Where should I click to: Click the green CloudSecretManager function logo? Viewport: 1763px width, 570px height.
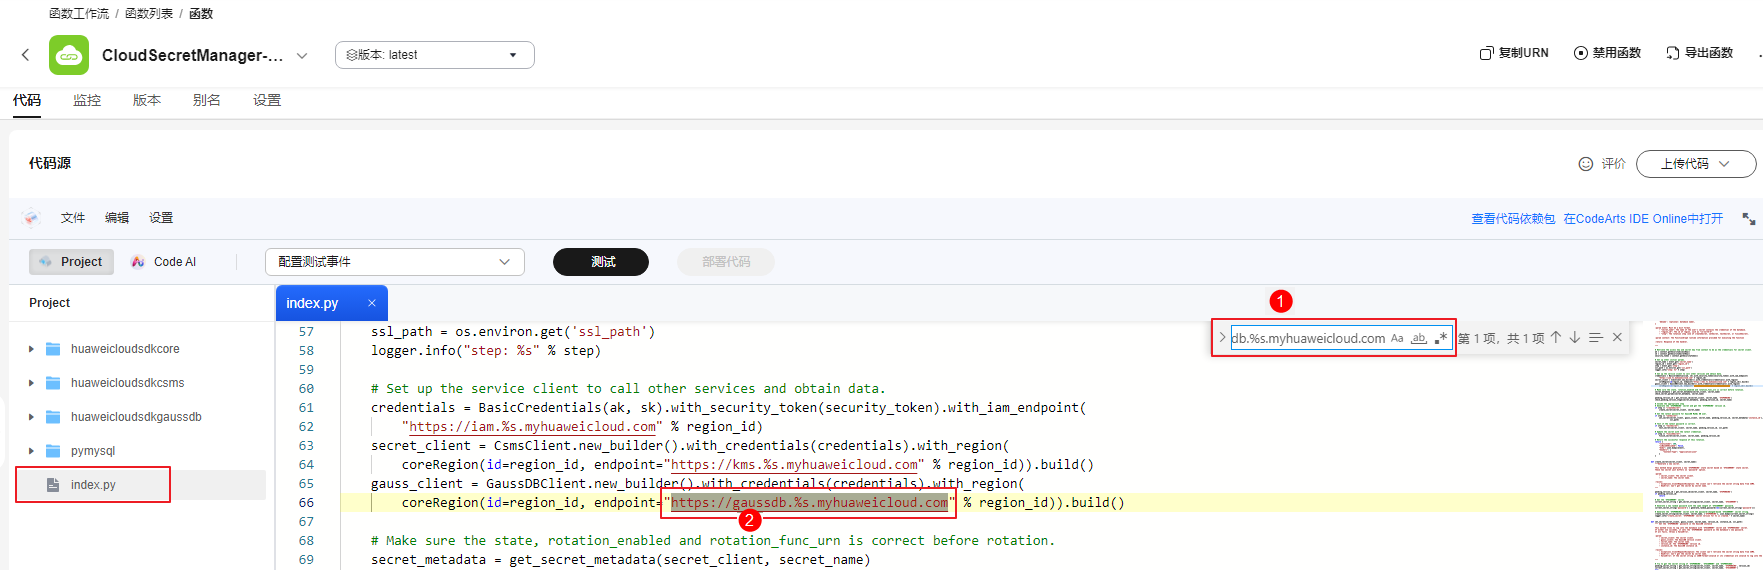pyautogui.click(x=69, y=55)
